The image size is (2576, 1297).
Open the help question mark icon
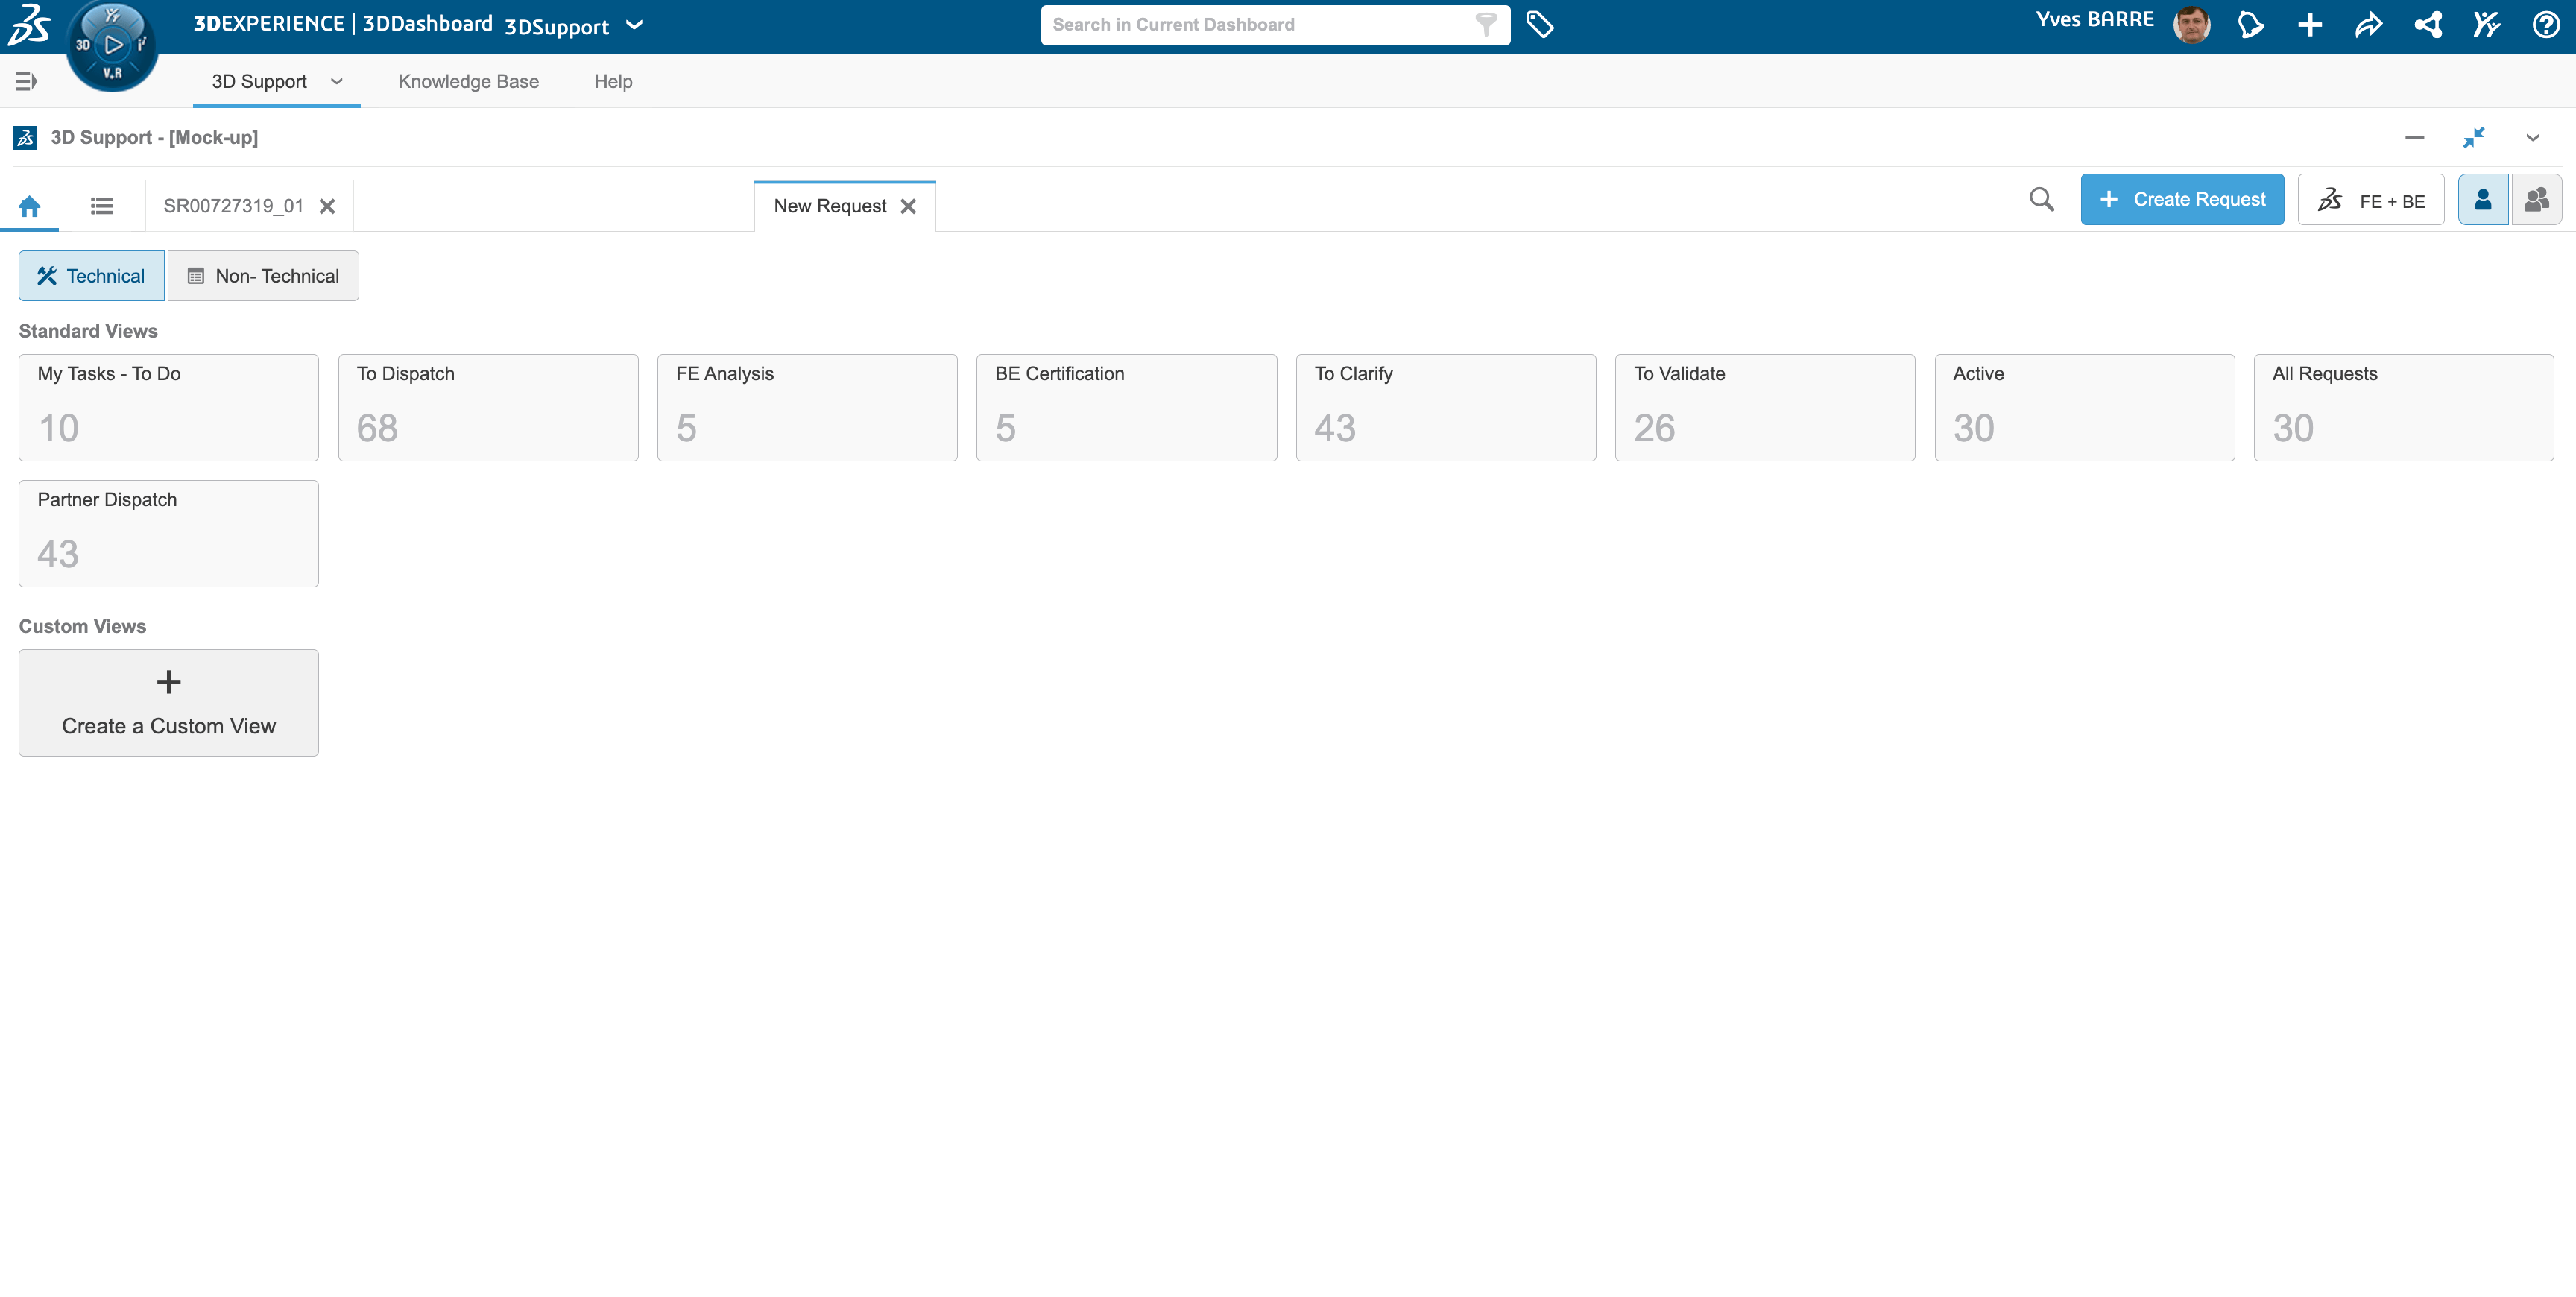coord(2545,25)
